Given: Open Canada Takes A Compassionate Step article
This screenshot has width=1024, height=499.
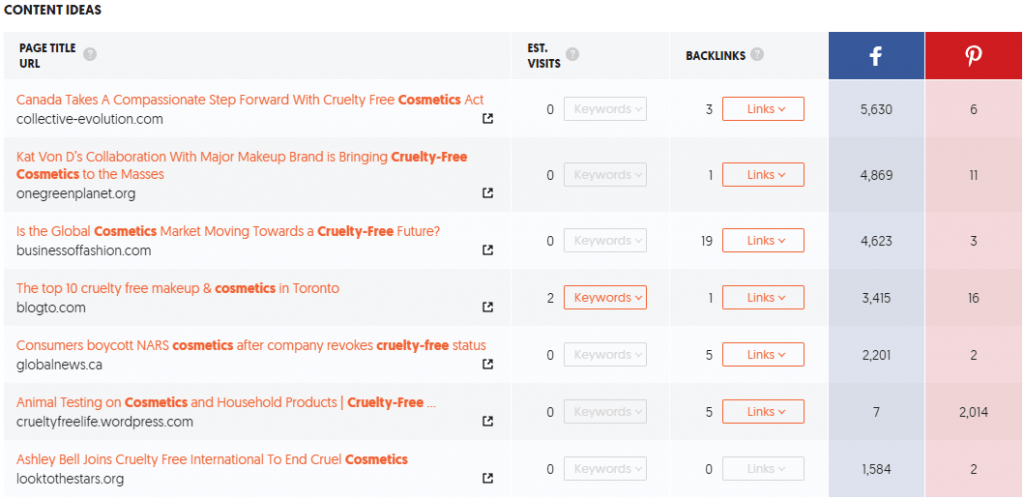Looking at the screenshot, I should 250,99.
